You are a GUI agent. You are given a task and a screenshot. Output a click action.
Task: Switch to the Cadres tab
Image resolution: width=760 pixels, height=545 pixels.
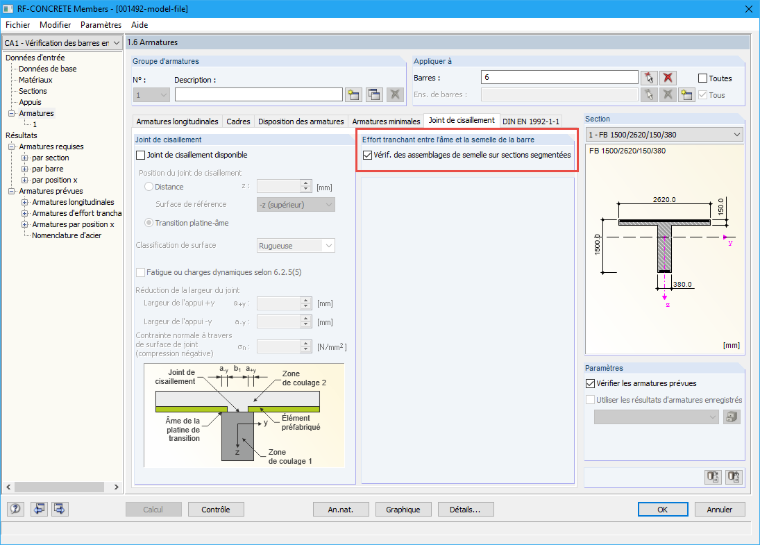[238, 121]
